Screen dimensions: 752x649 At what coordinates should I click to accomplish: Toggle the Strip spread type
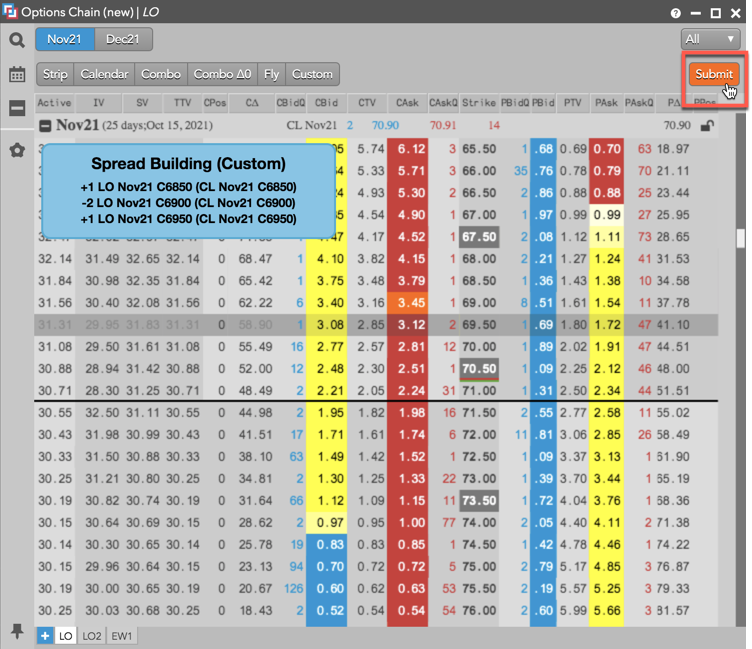[x=55, y=74]
